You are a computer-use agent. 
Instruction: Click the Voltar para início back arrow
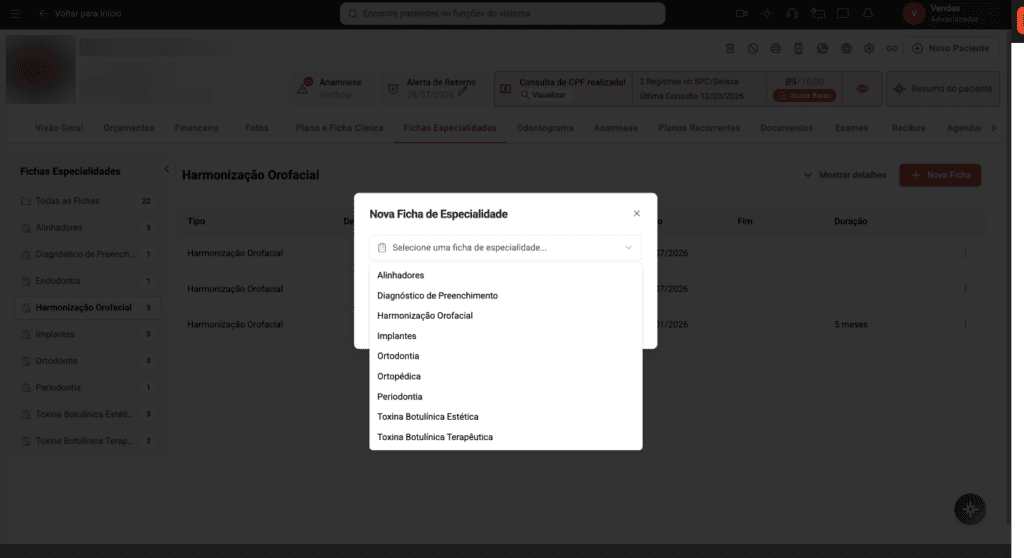click(x=43, y=13)
